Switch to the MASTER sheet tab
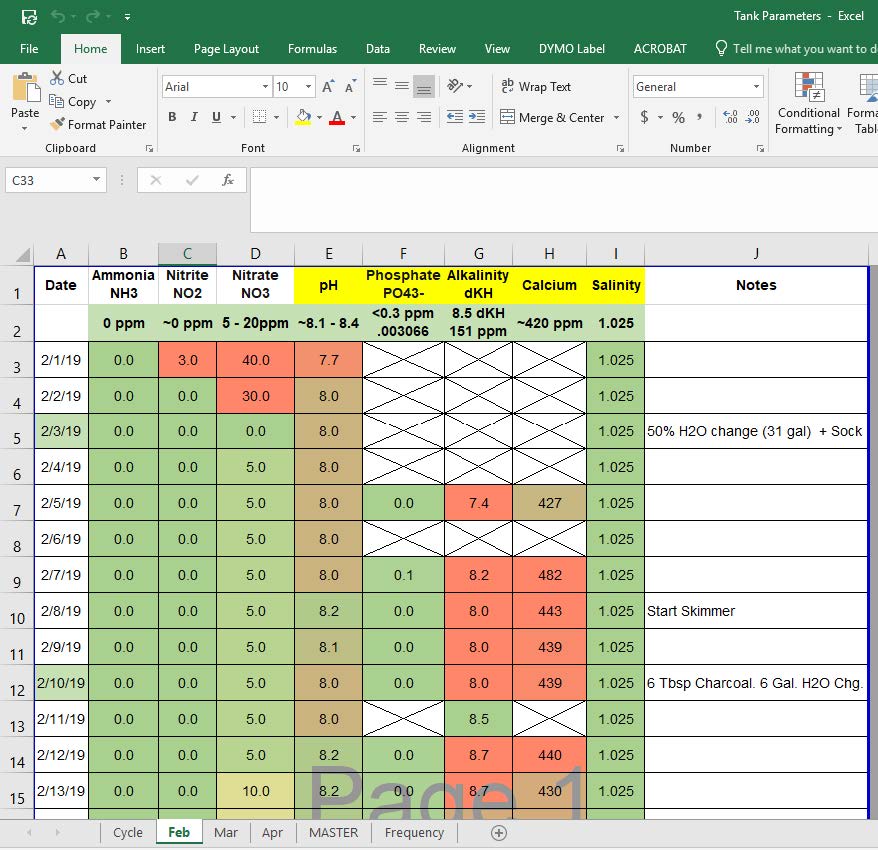 click(x=333, y=832)
